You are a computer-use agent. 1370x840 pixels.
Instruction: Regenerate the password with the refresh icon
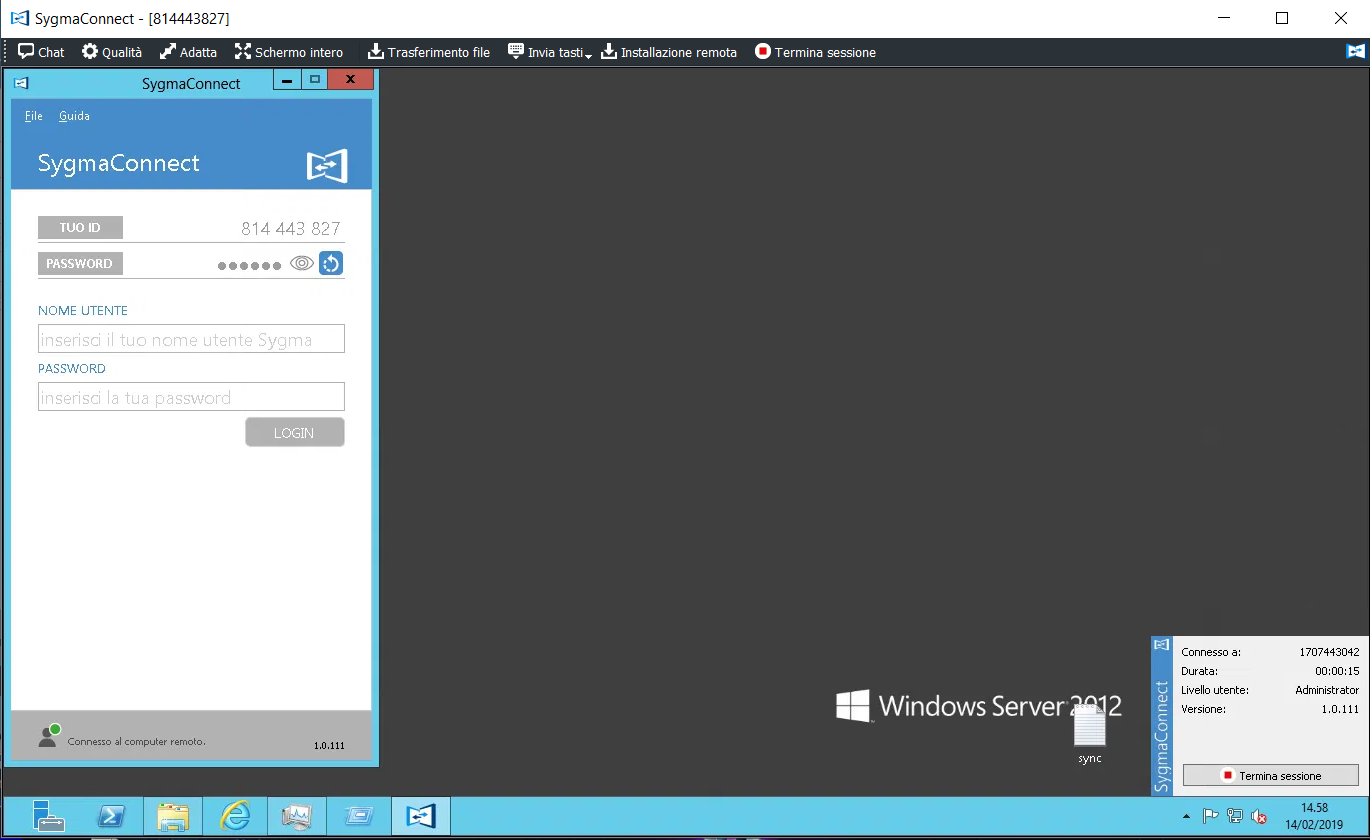tap(331, 264)
